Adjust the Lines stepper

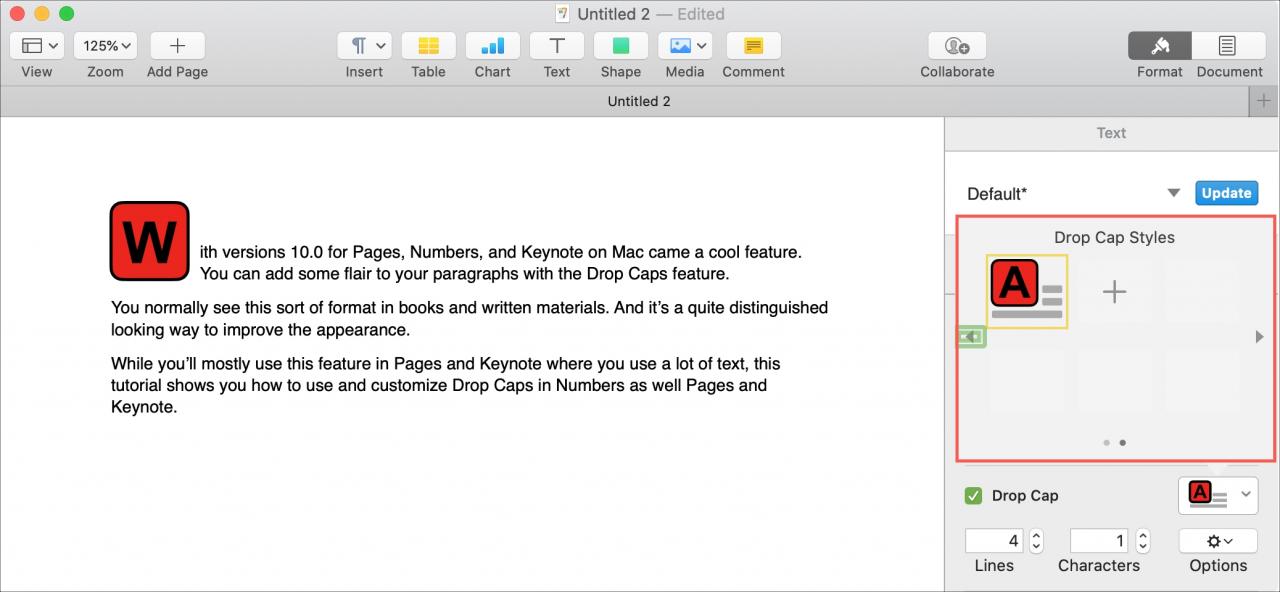[x=1036, y=541]
